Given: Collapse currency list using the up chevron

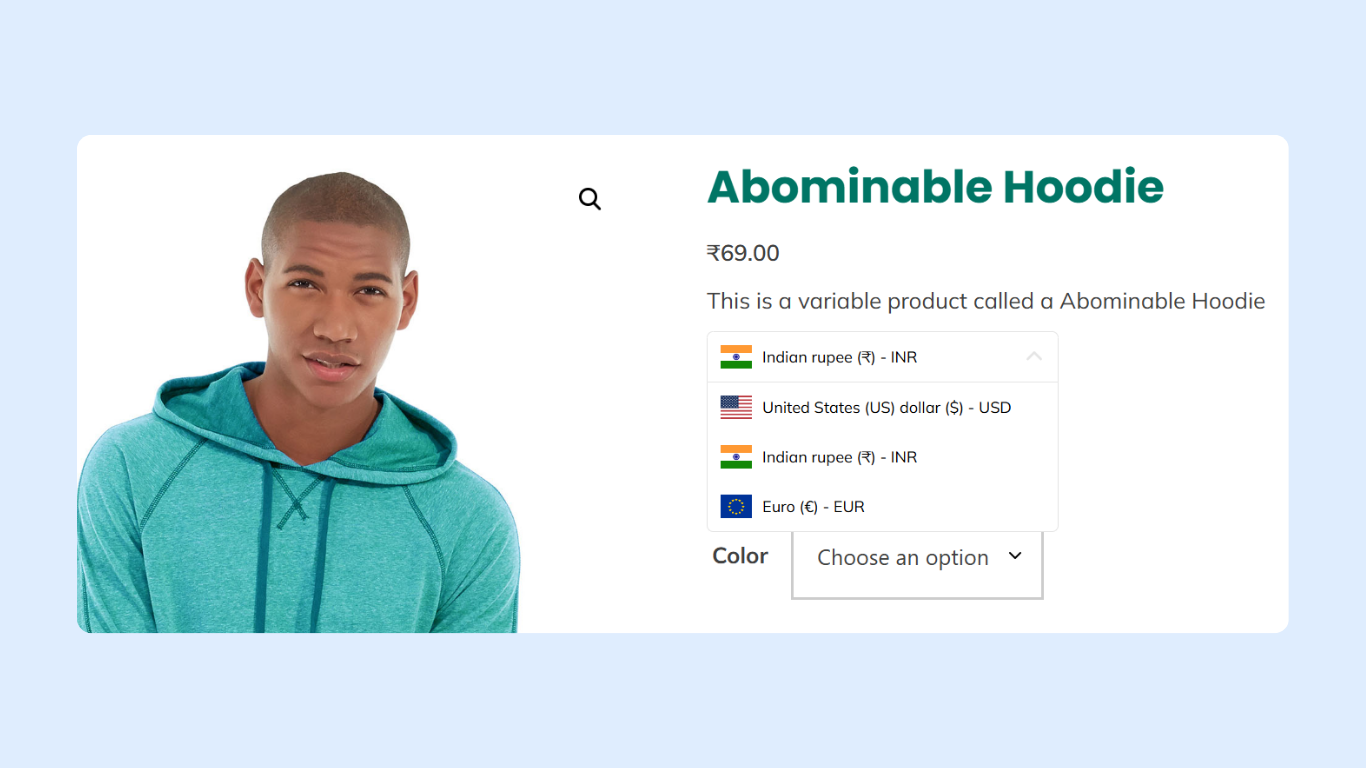Looking at the screenshot, I should pyautogui.click(x=1034, y=356).
